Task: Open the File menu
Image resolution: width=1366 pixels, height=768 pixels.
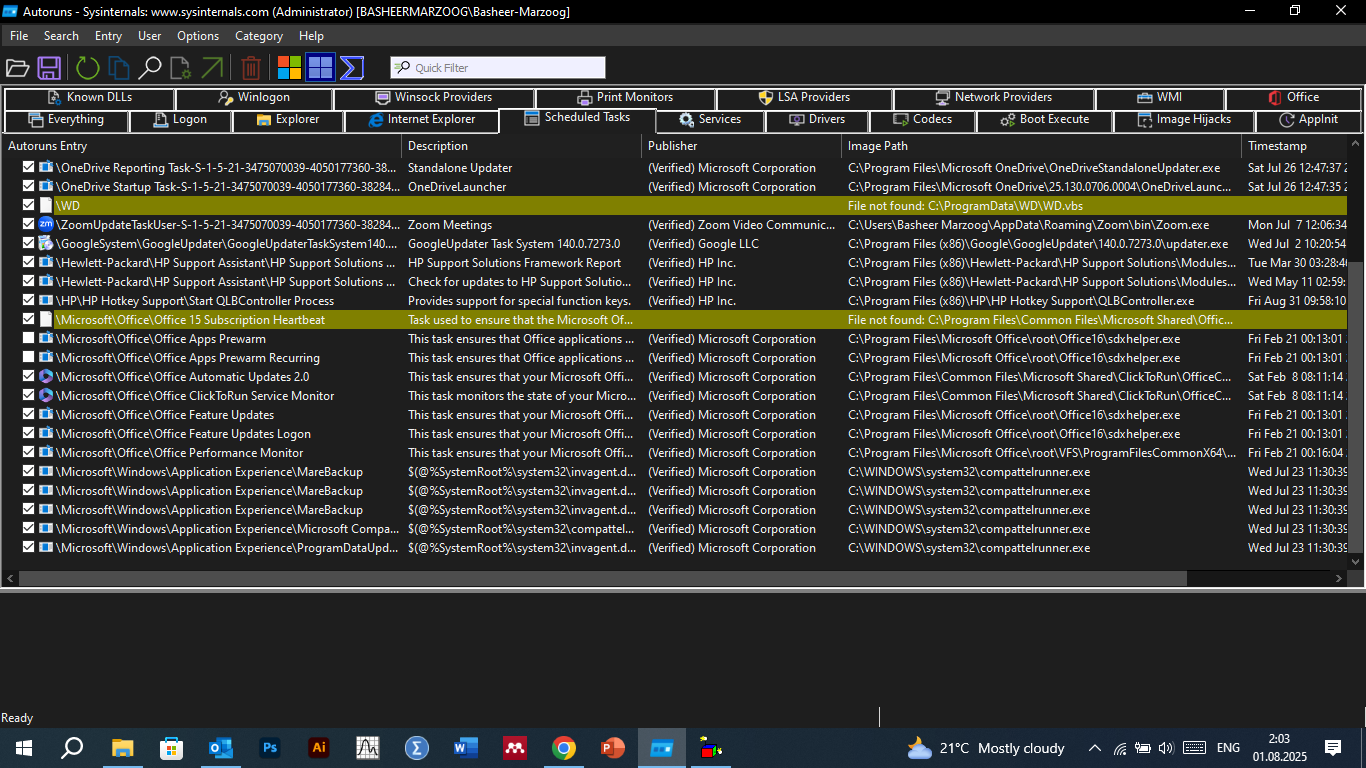Action: [x=19, y=36]
